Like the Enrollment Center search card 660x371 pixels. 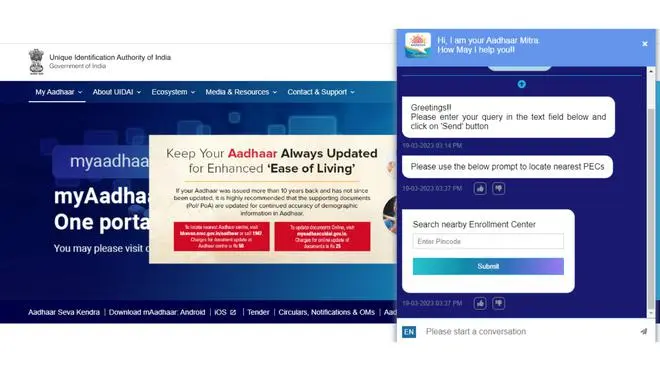pyautogui.click(x=480, y=303)
